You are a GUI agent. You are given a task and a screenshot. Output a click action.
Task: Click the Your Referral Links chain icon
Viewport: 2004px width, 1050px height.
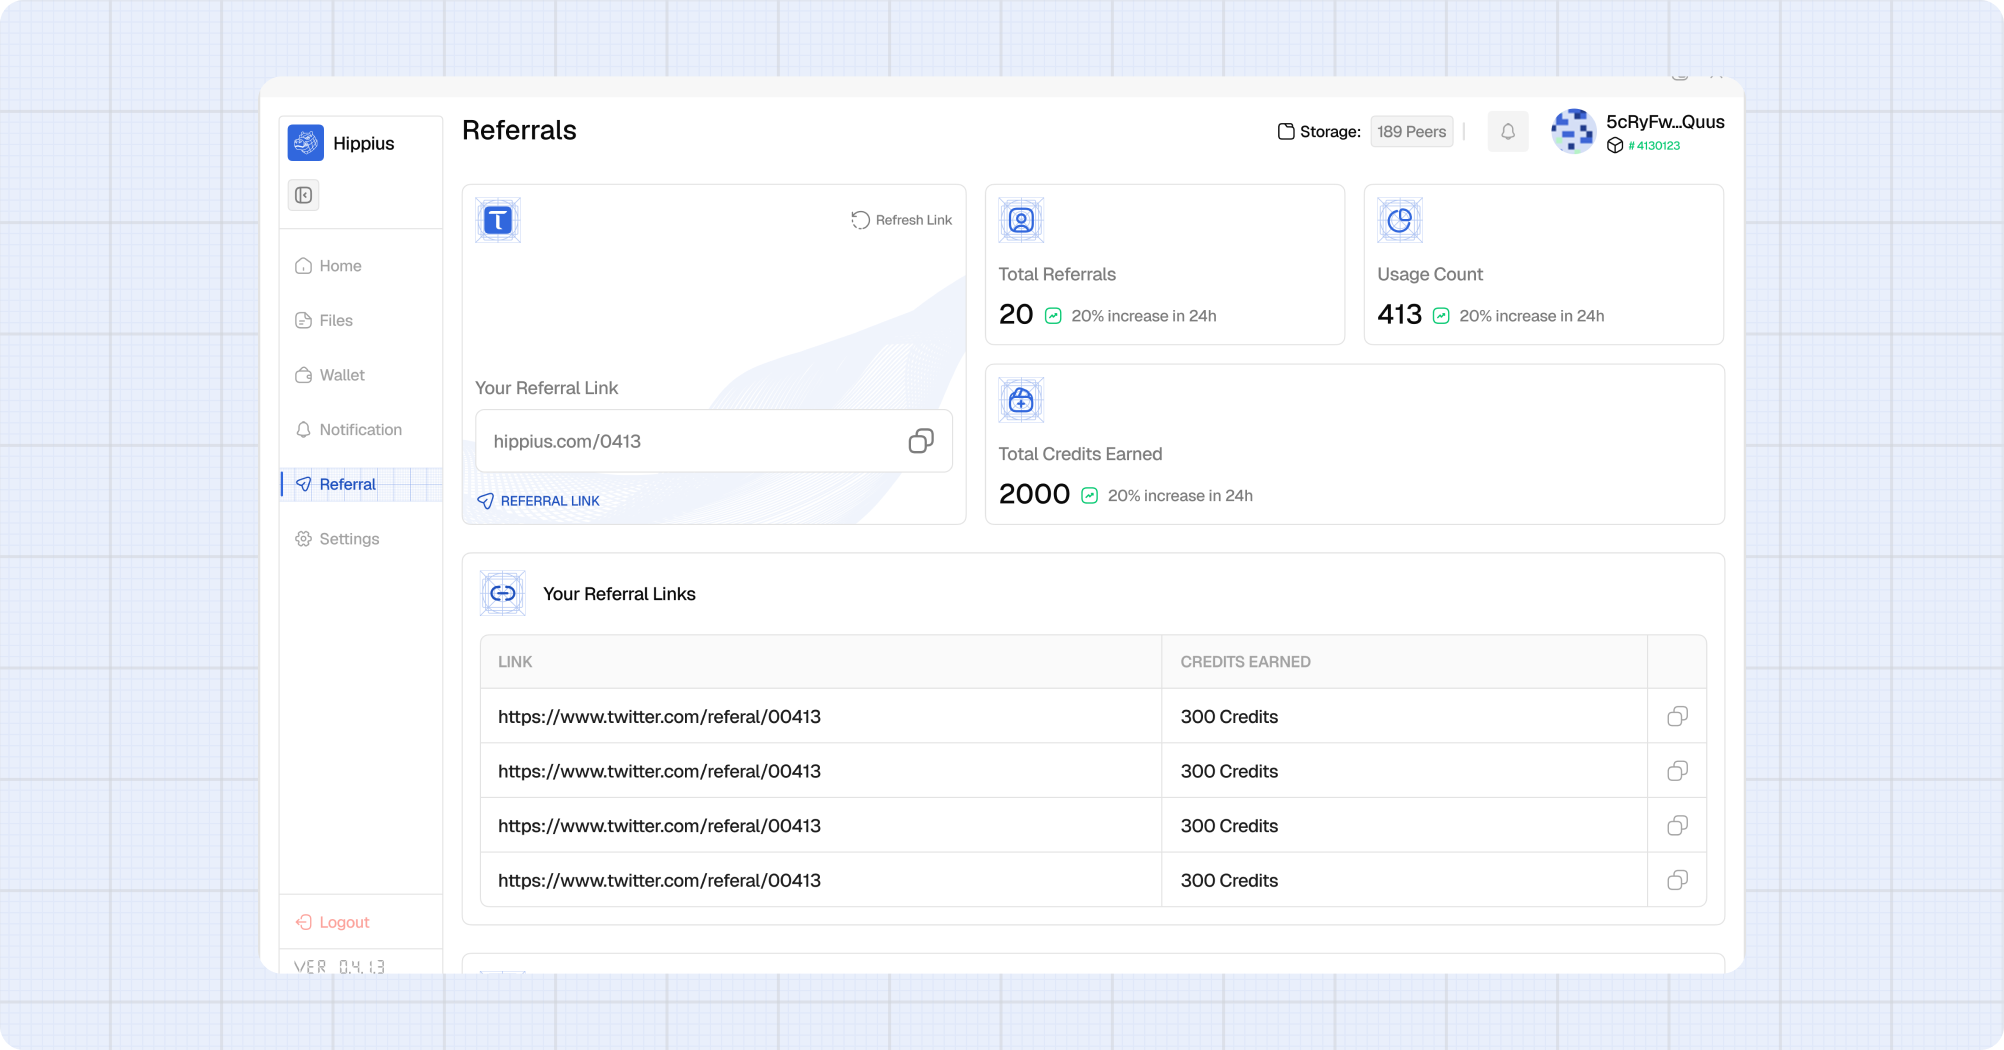pos(503,594)
